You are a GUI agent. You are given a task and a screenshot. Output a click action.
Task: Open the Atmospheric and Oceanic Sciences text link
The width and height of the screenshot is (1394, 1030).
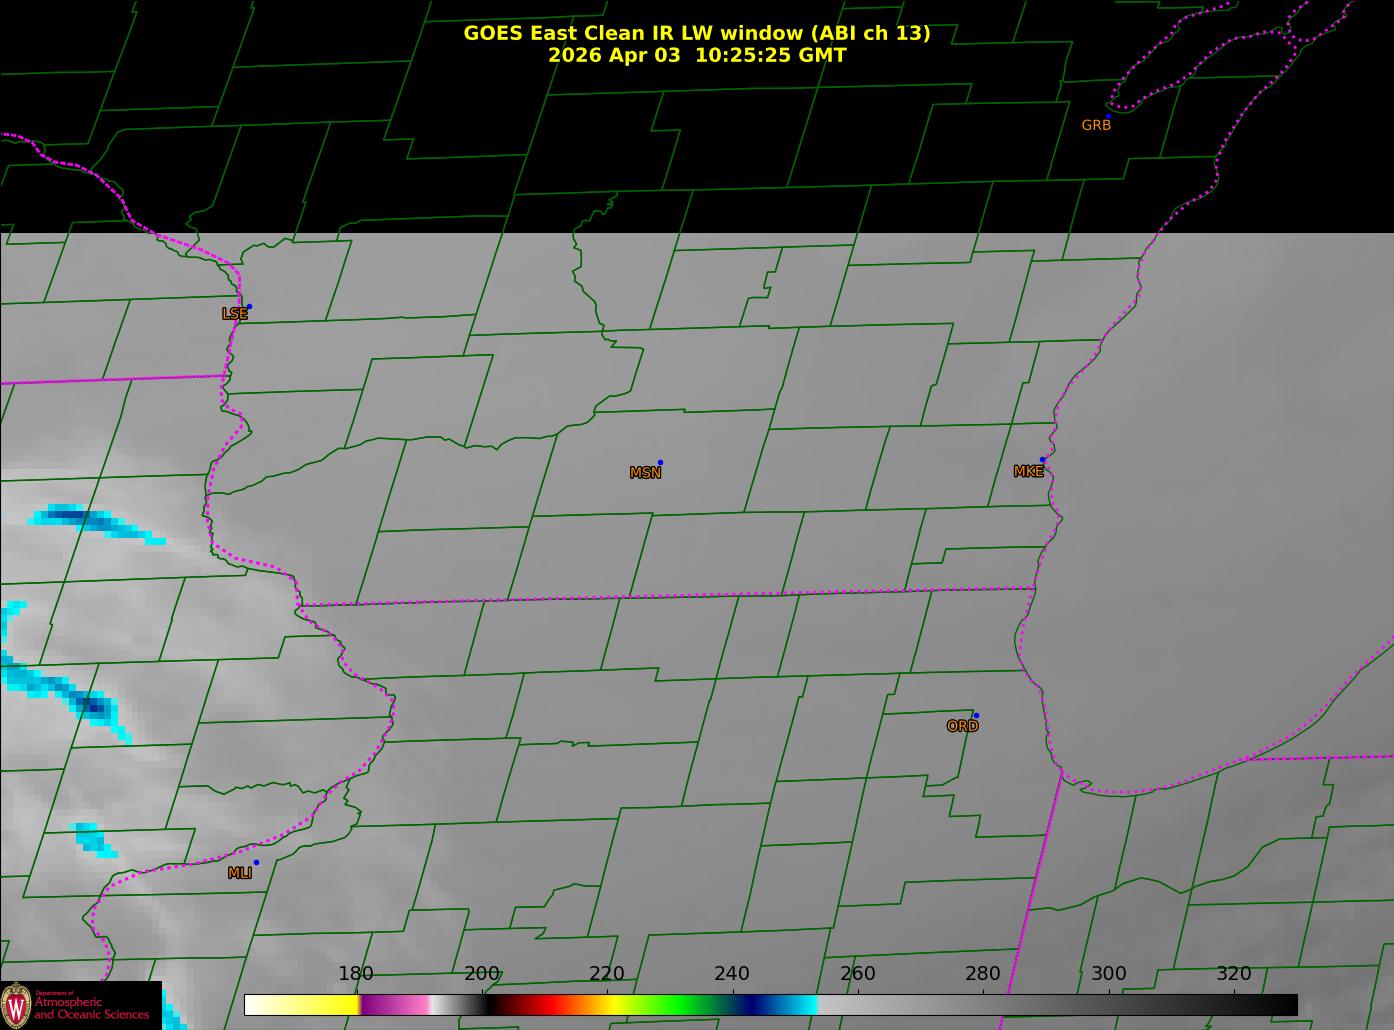coord(92,1008)
